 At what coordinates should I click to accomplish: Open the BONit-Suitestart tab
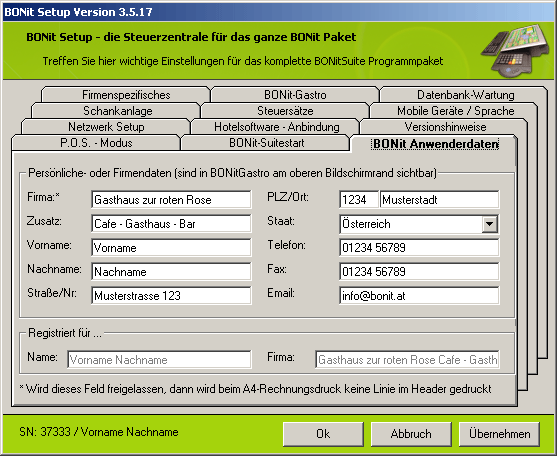266,142
